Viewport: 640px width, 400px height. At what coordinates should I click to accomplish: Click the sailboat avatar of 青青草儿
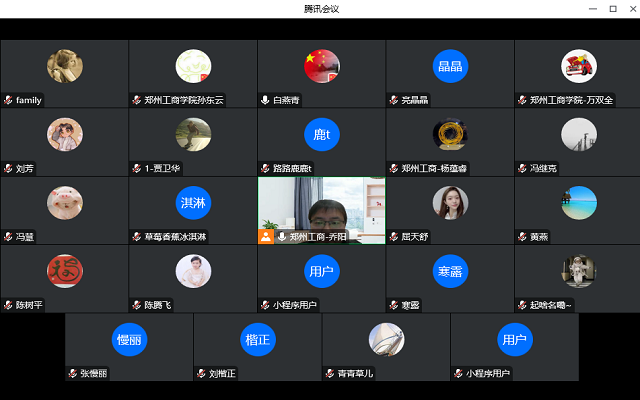[x=386, y=339]
